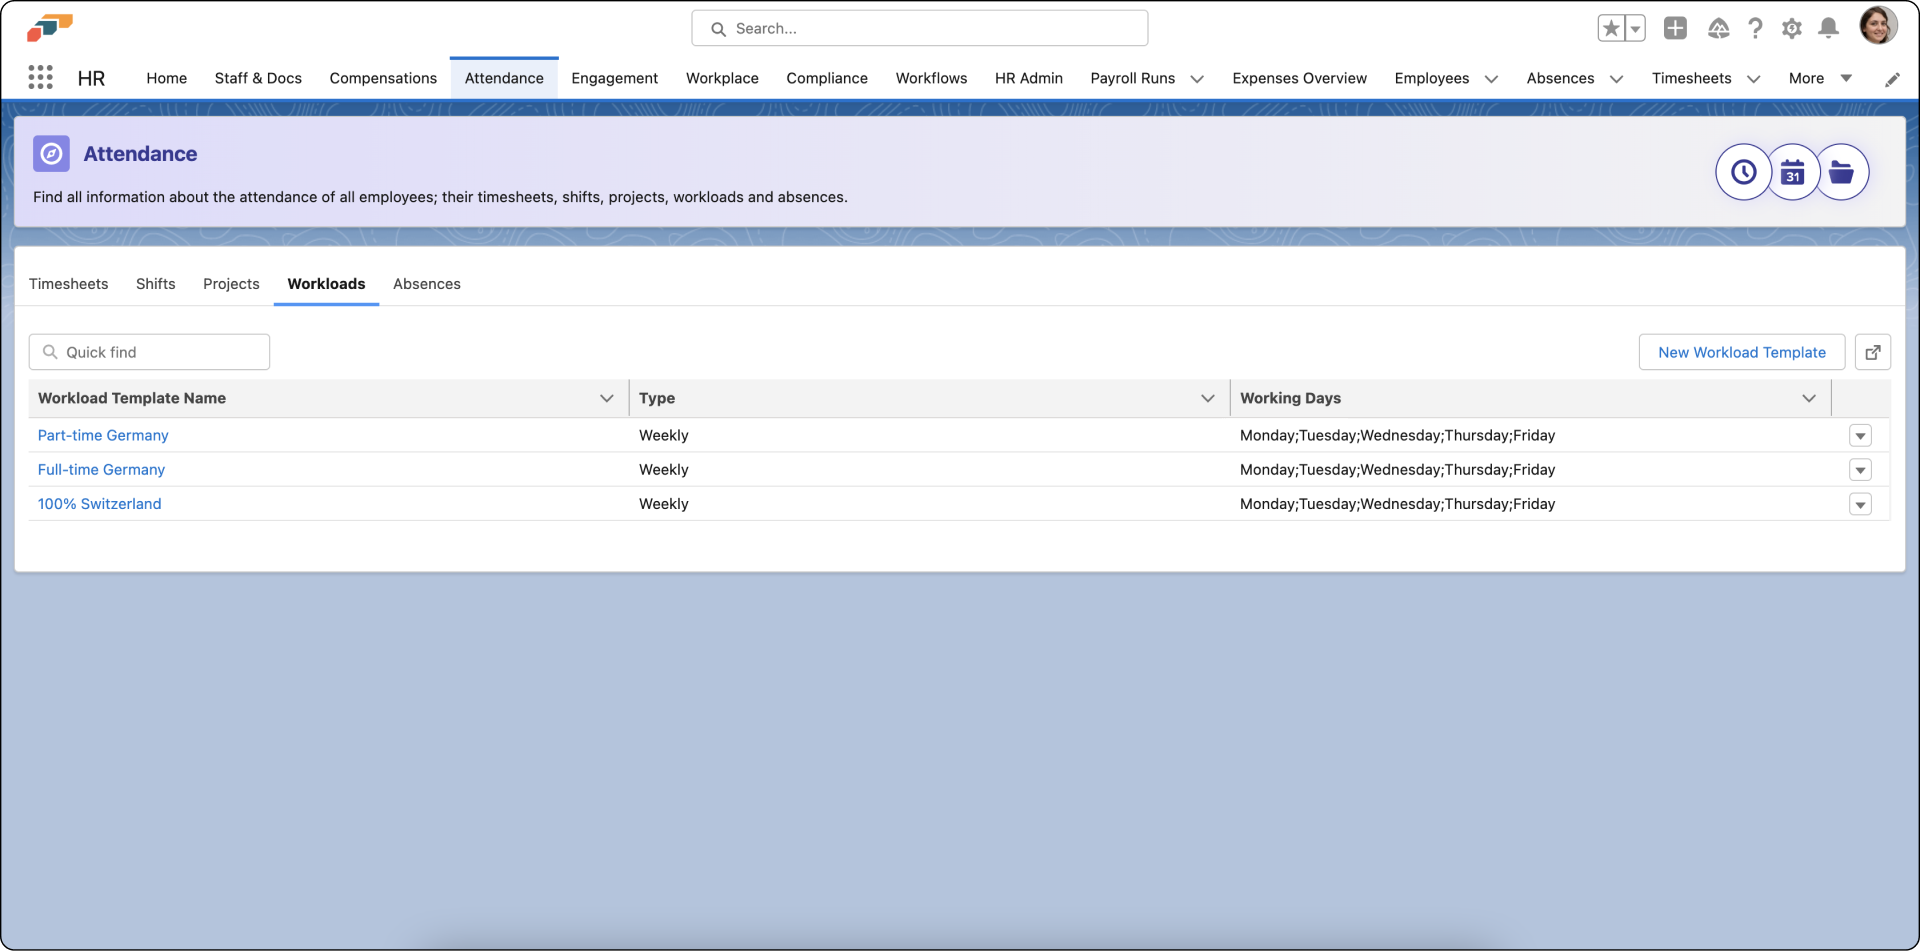Image resolution: width=1920 pixels, height=951 pixels.
Task: Click the calendar icon in Attendance header
Action: pyautogui.click(x=1793, y=171)
